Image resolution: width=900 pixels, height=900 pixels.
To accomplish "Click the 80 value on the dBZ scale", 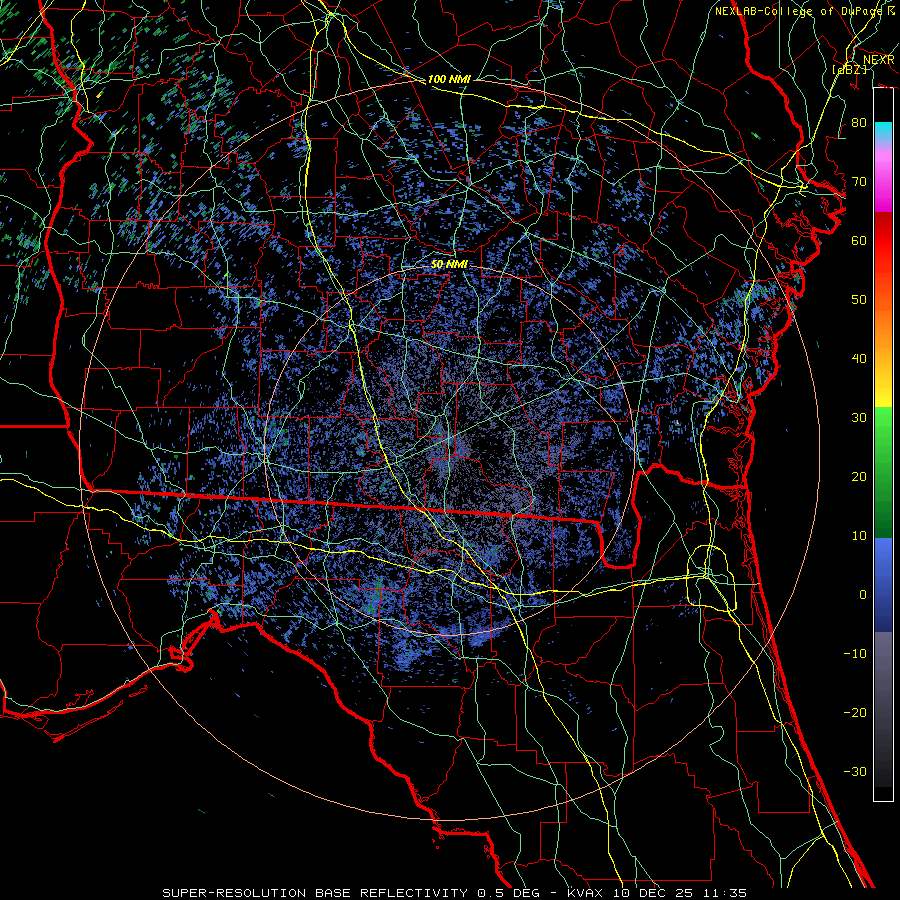I will [x=859, y=122].
